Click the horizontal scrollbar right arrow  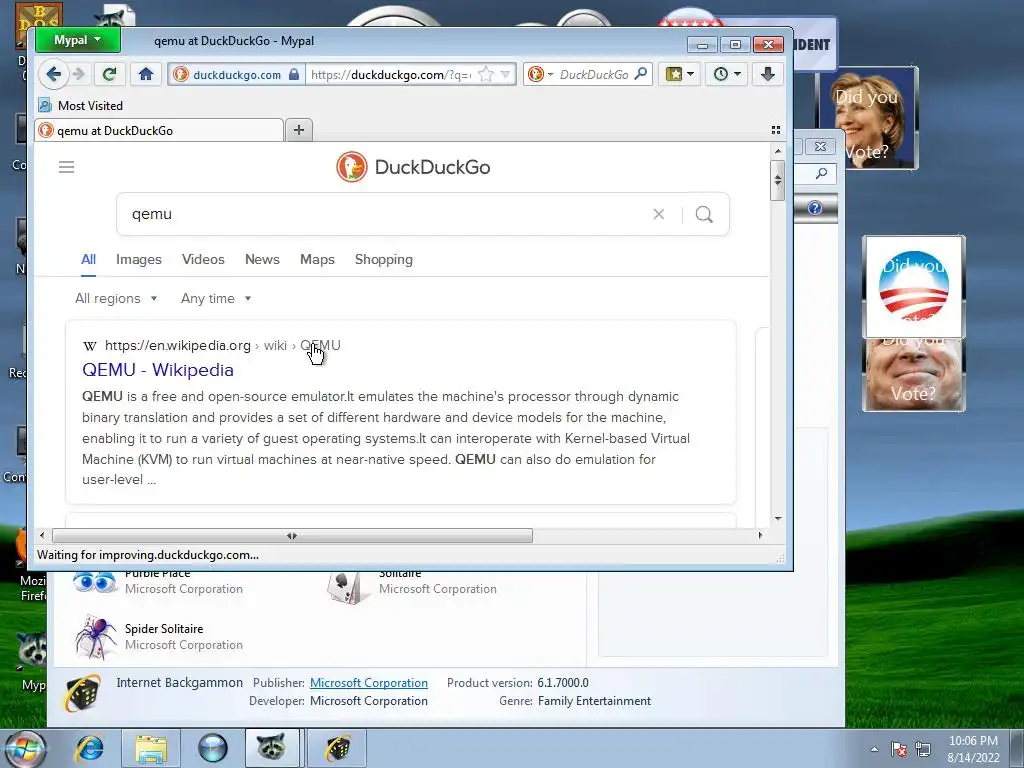[x=760, y=536]
